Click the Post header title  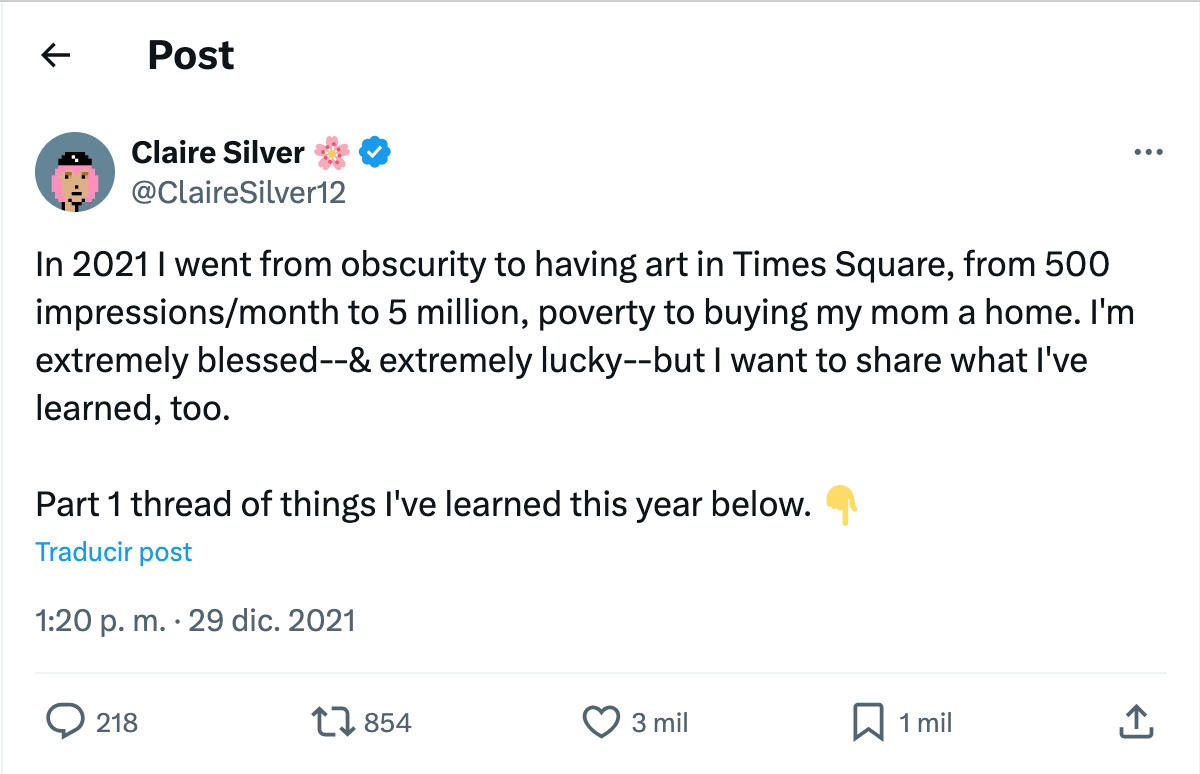[x=191, y=55]
